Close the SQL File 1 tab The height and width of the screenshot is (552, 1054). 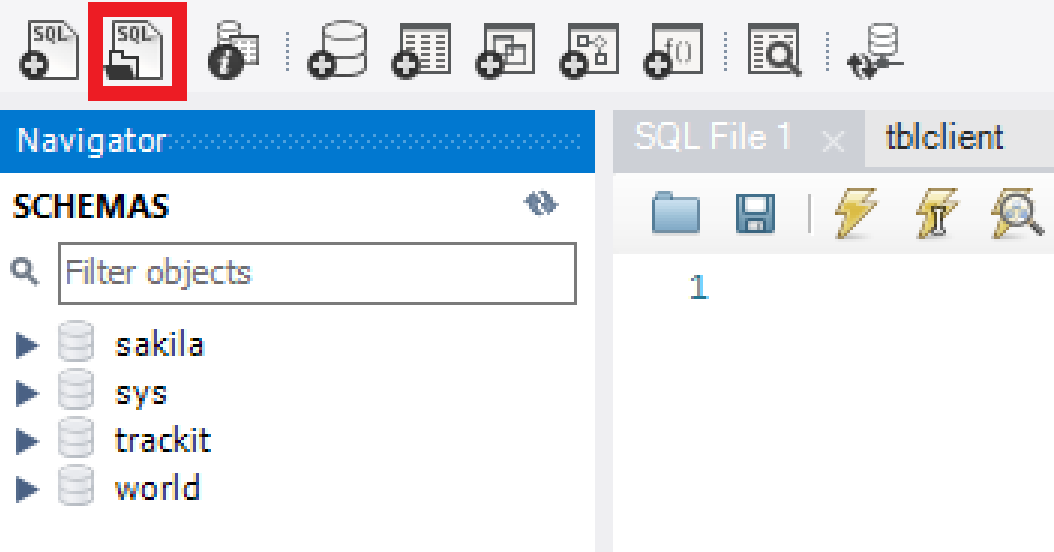832,142
